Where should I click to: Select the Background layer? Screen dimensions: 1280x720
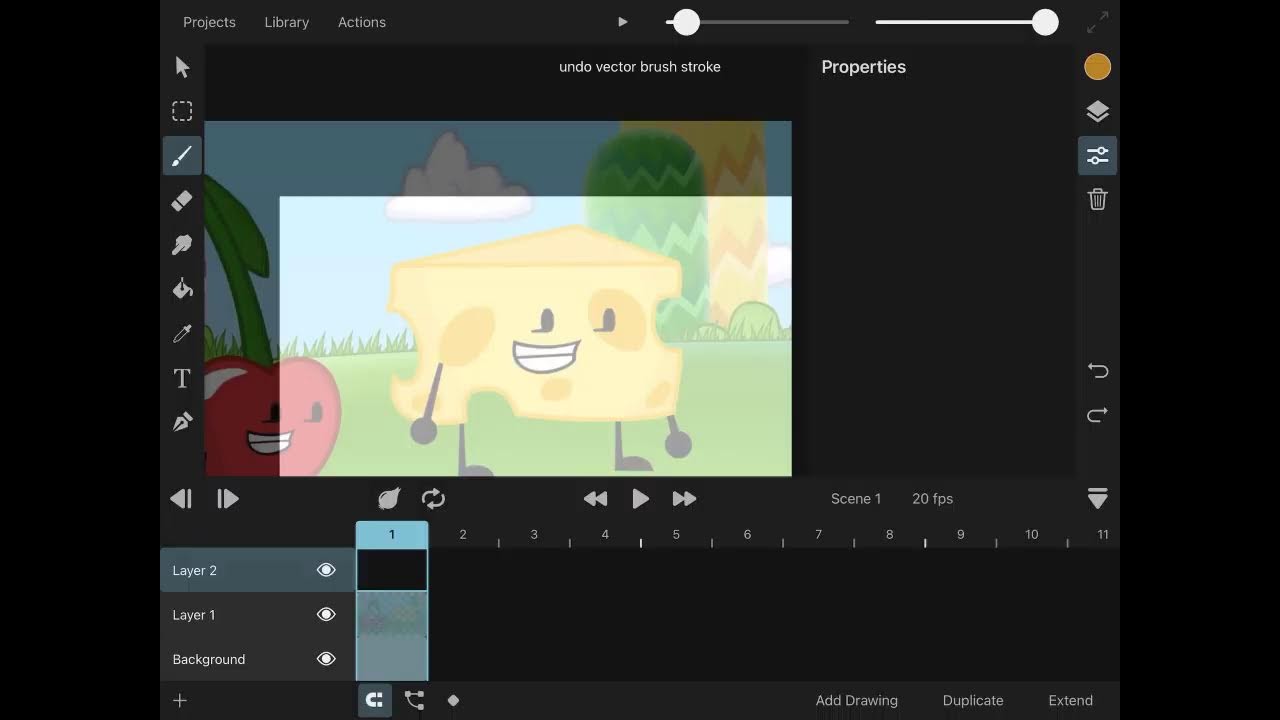(258, 659)
